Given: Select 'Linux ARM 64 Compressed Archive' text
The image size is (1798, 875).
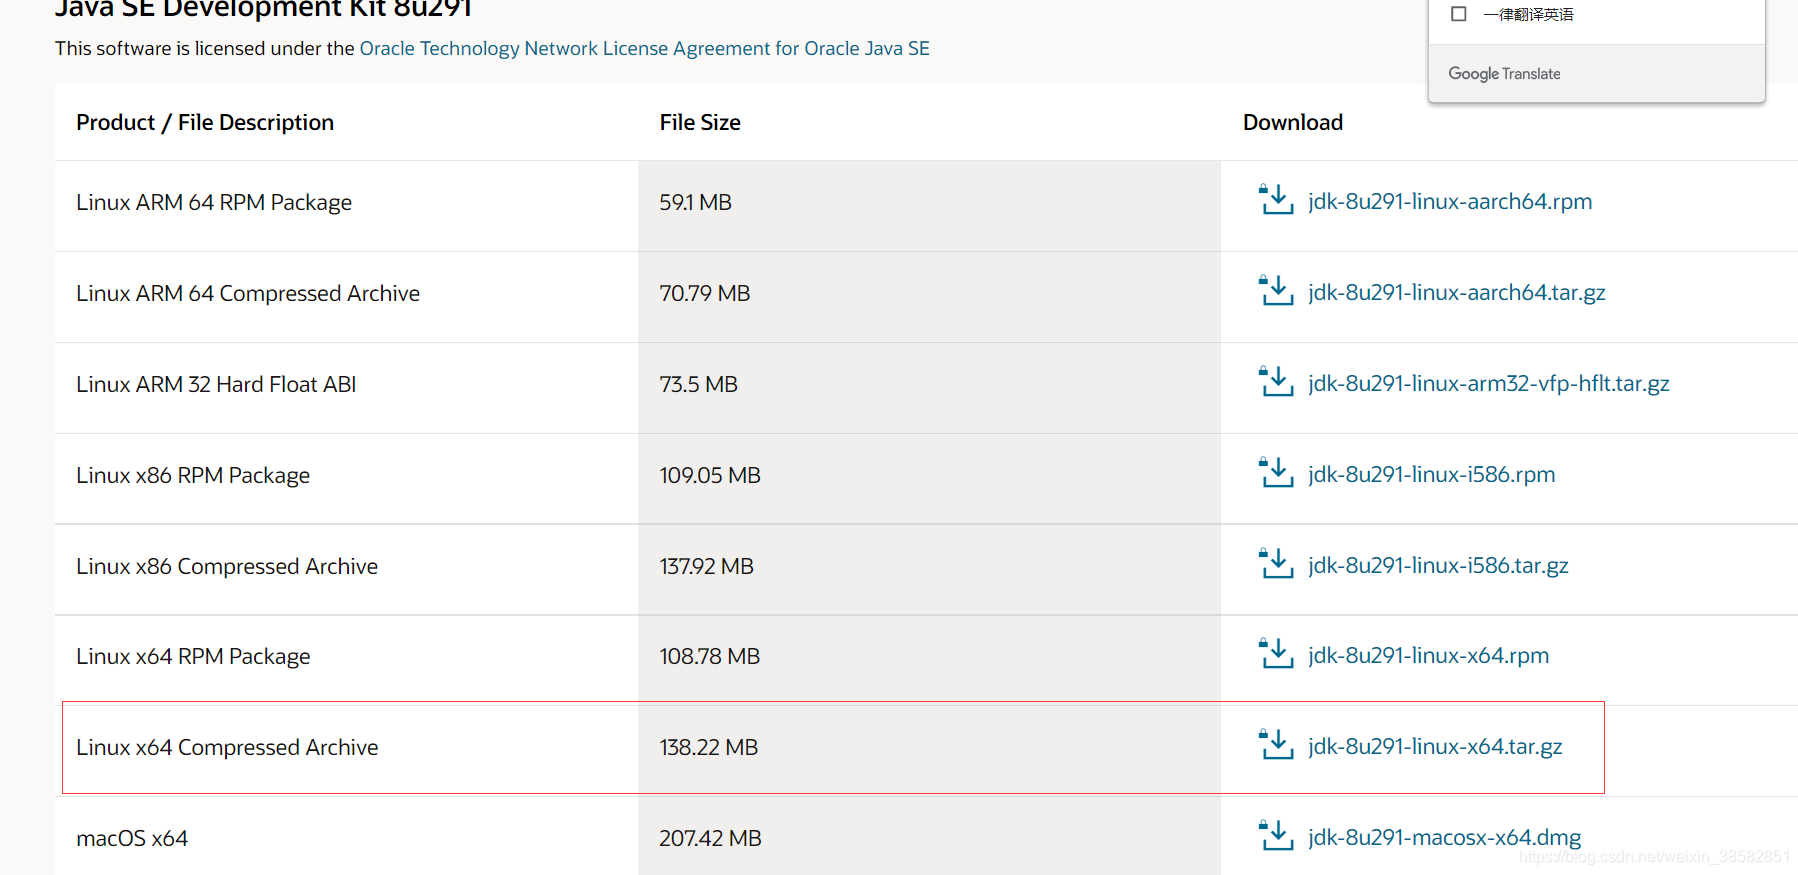Looking at the screenshot, I should [x=248, y=293].
